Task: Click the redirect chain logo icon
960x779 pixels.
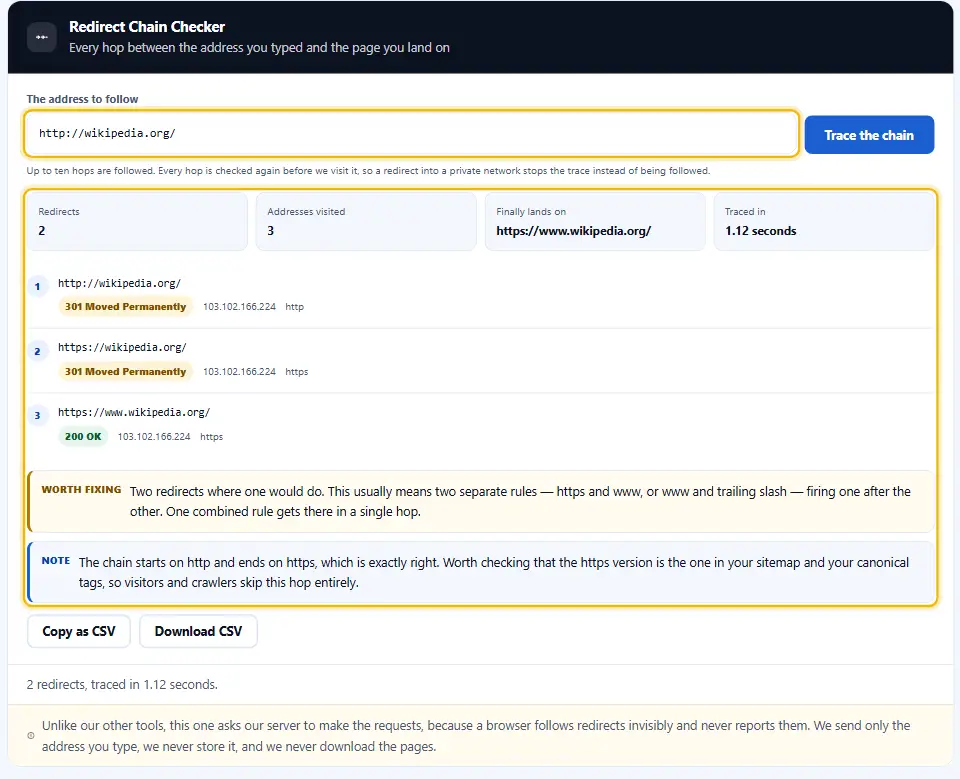Action: click(x=42, y=37)
